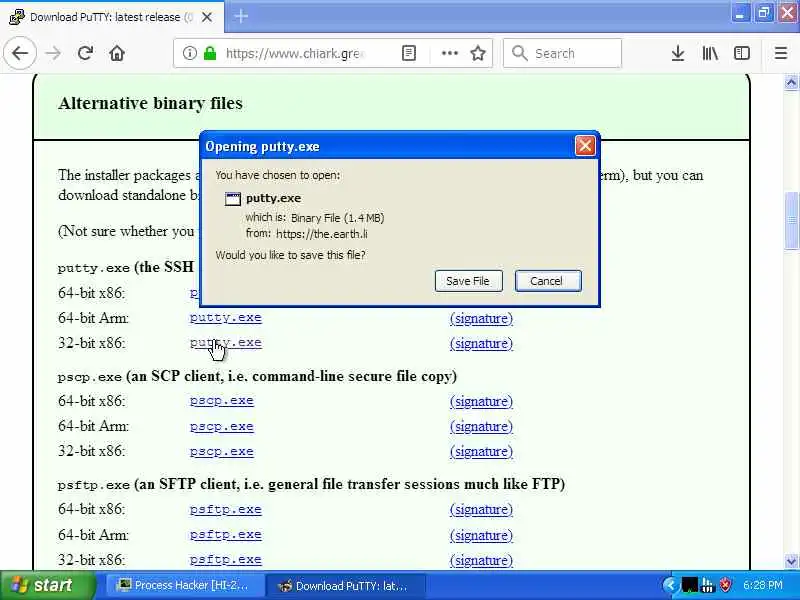Image resolution: width=800 pixels, height=600 pixels.
Task: Click the 64-bit Arm putty.exe link
Action: point(226,317)
